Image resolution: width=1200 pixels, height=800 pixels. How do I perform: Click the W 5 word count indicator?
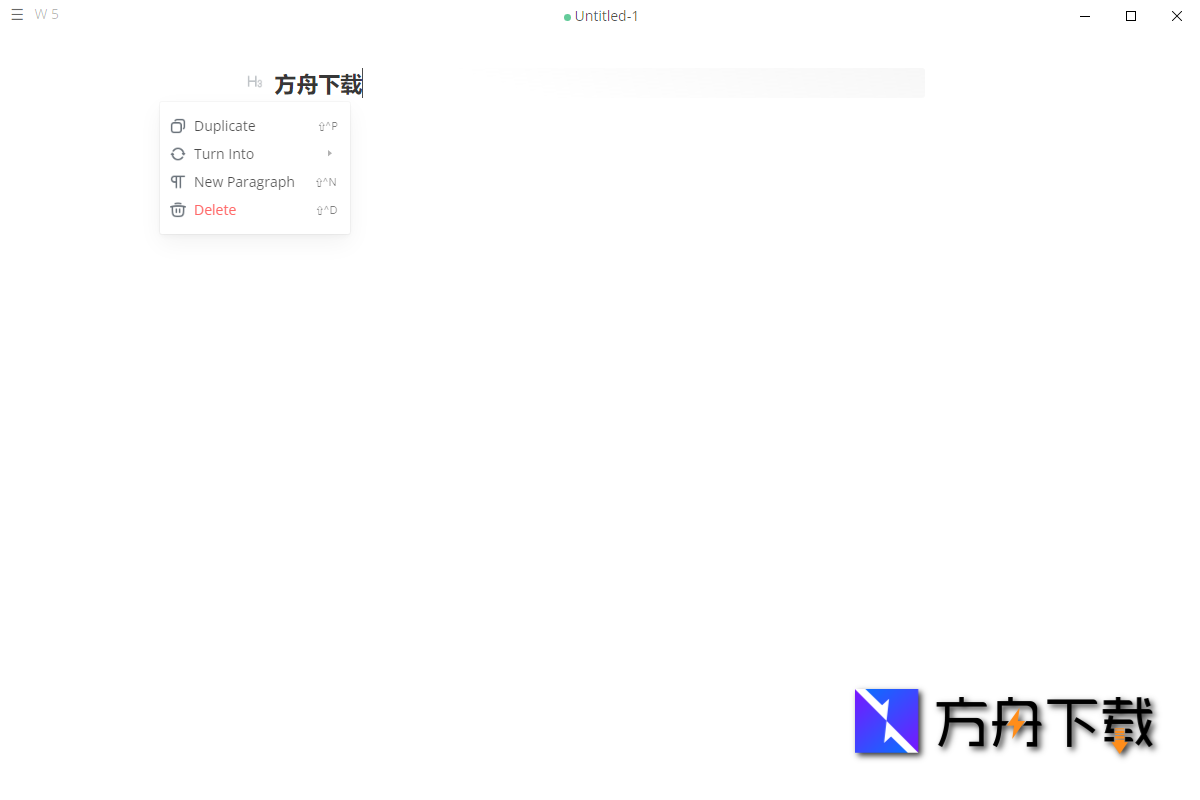46,14
